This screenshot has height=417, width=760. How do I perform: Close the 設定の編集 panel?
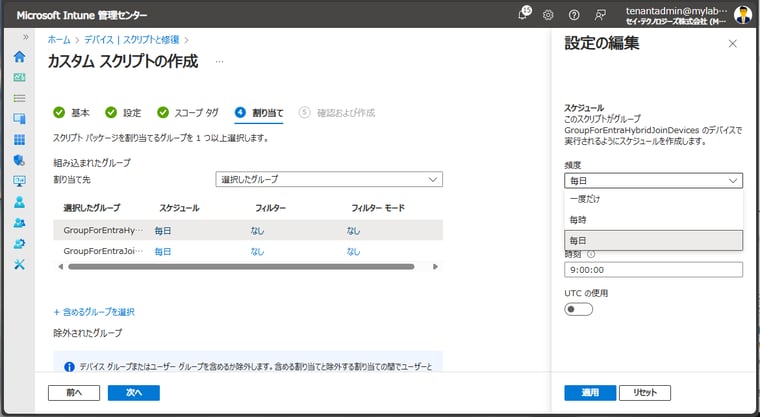point(732,44)
